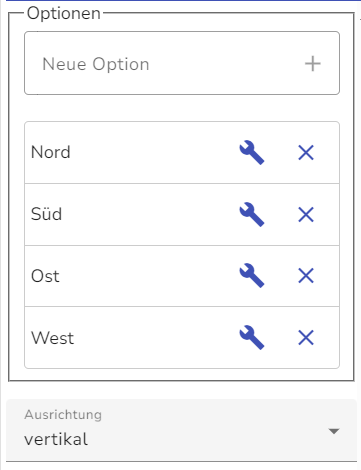This screenshot has width=361, height=470.
Task: Click the Neue Option placeholder text
Action: tap(96, 64)
